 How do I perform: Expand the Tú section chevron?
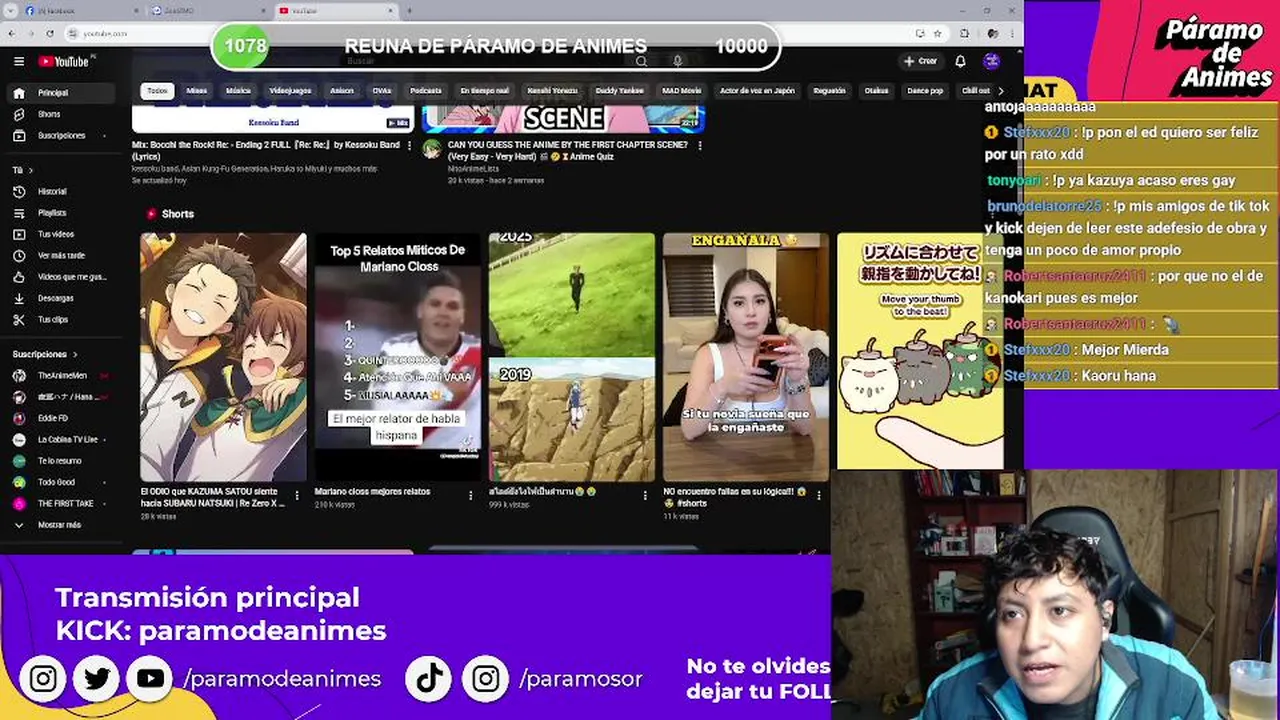30,170
